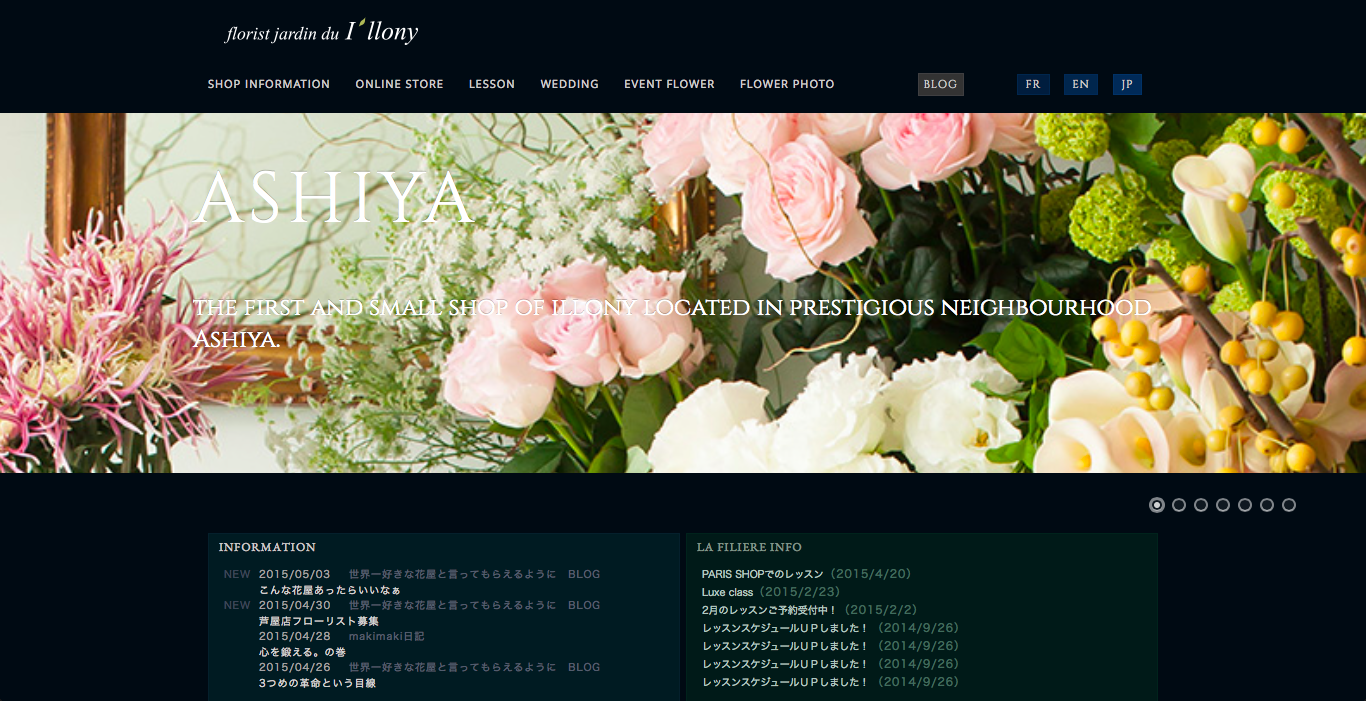View the FLOWER PHOTO gallery

(787, 84)
